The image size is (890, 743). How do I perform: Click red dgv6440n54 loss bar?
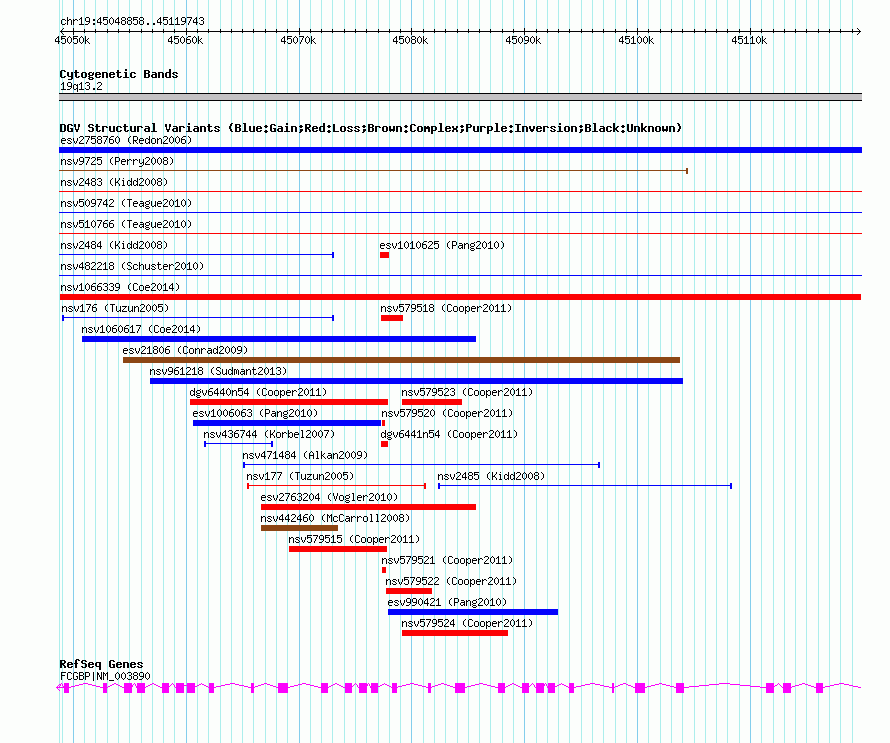pyautogui.click(x=289, y=402)
